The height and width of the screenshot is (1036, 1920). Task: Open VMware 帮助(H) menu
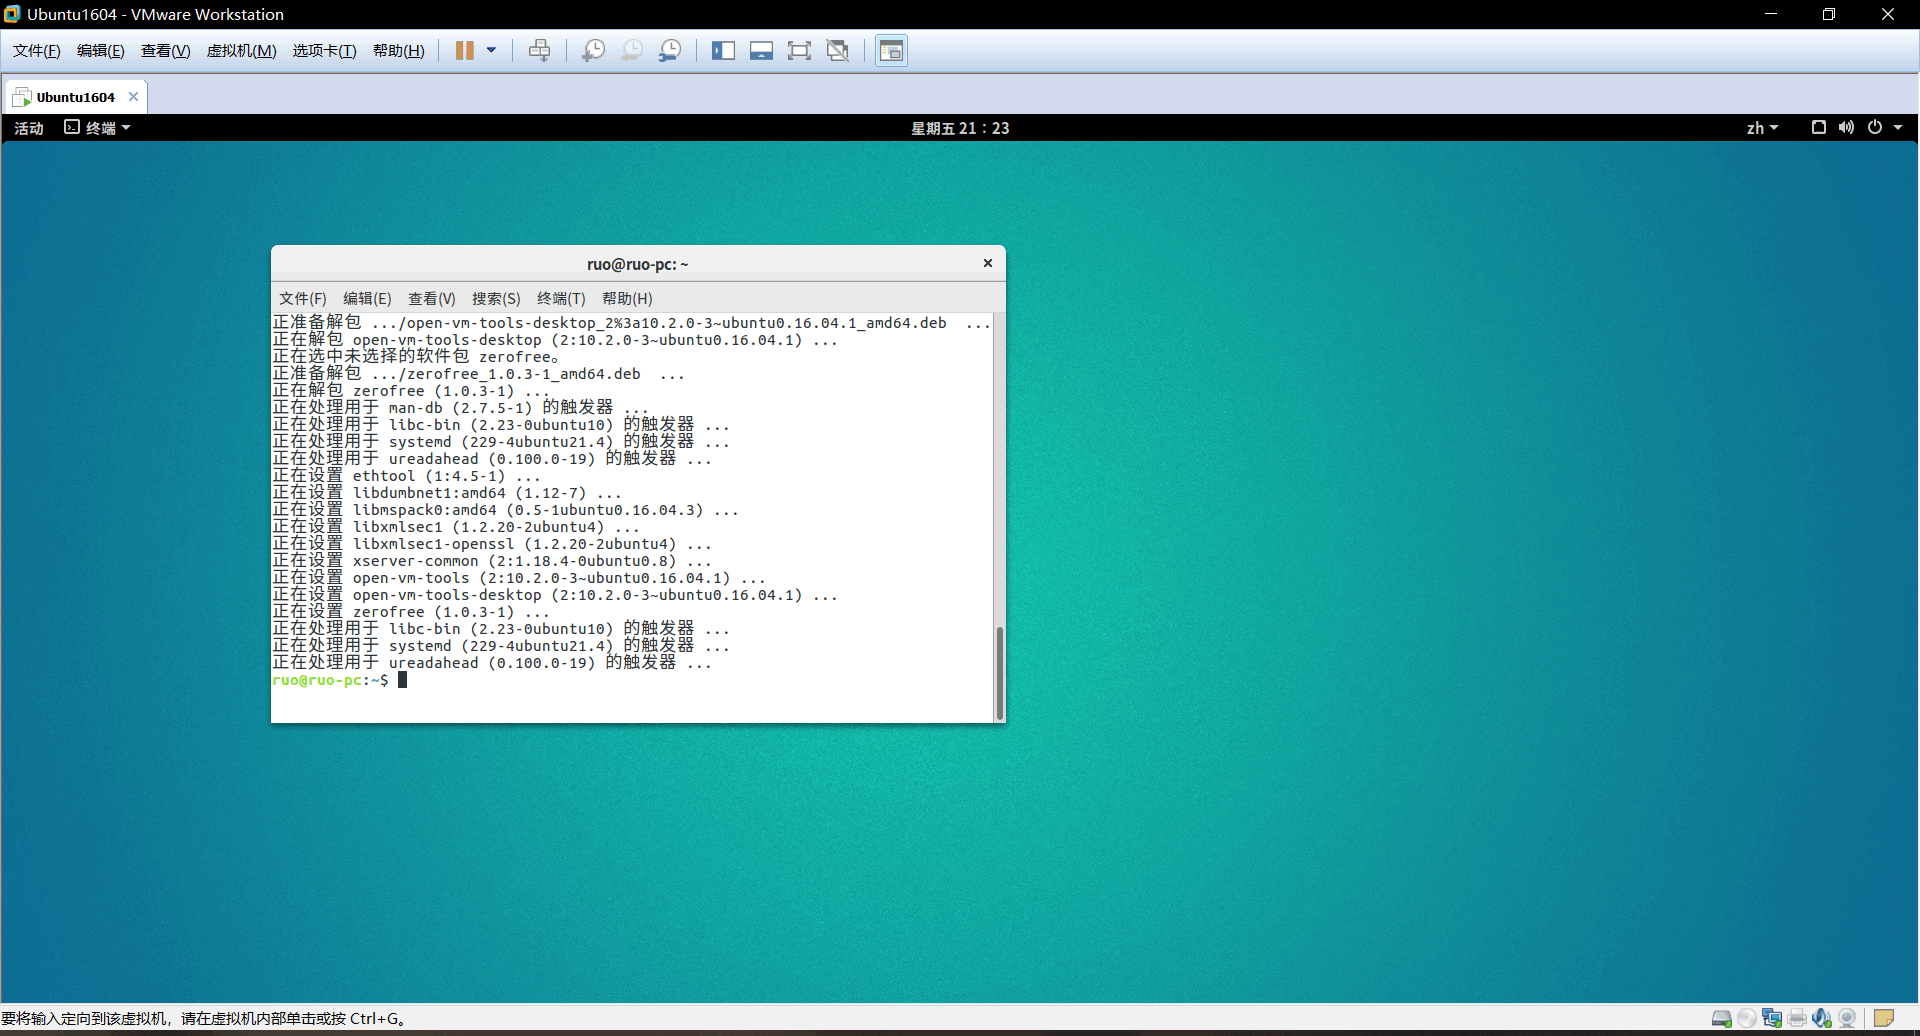[x=398, y=51]
